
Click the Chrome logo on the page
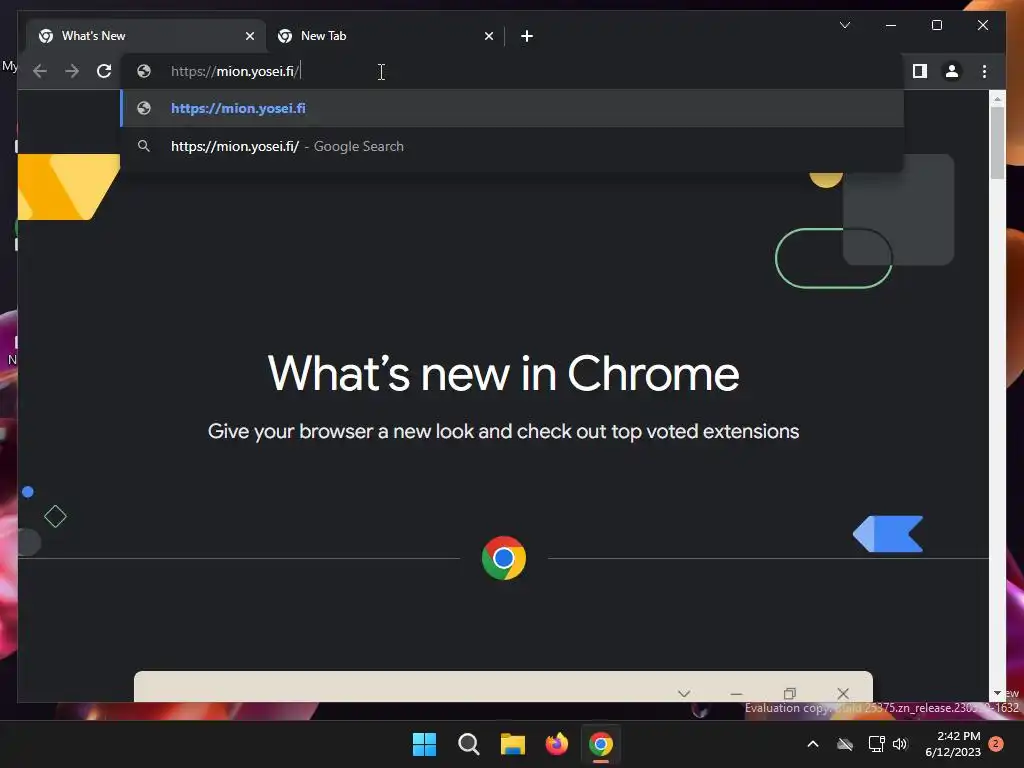coord(504,558)
